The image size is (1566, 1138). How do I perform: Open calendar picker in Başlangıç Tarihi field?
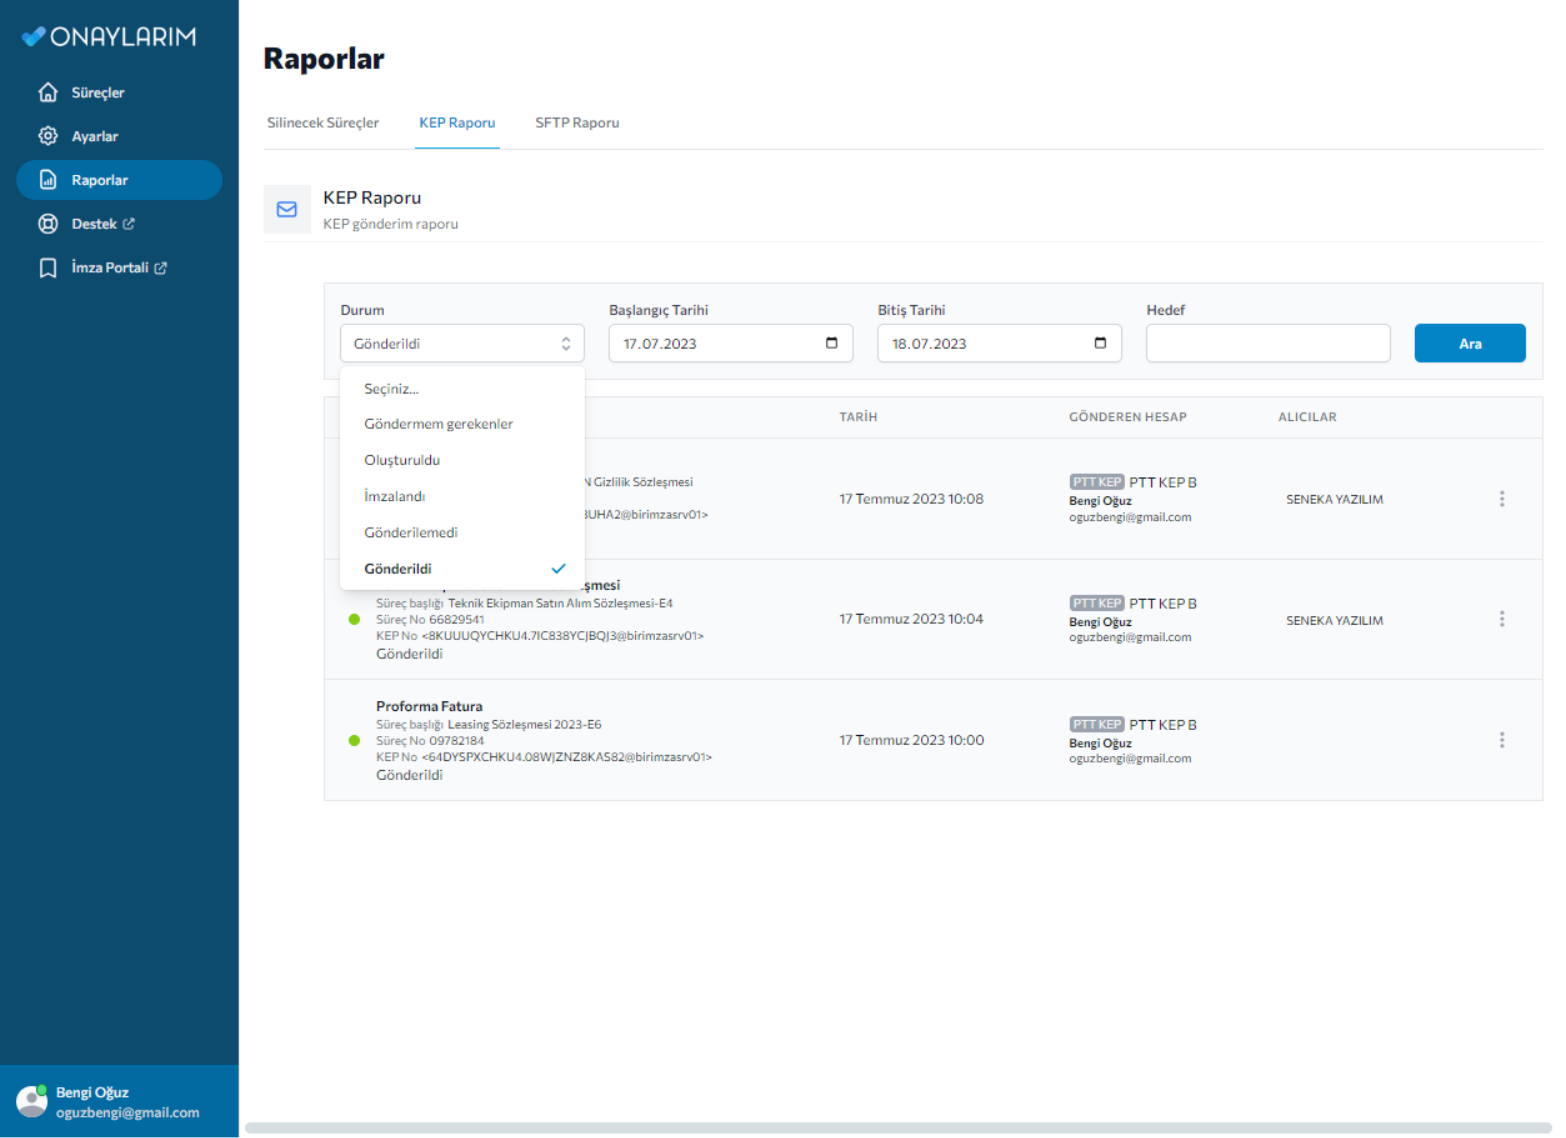tap(831, 343)
